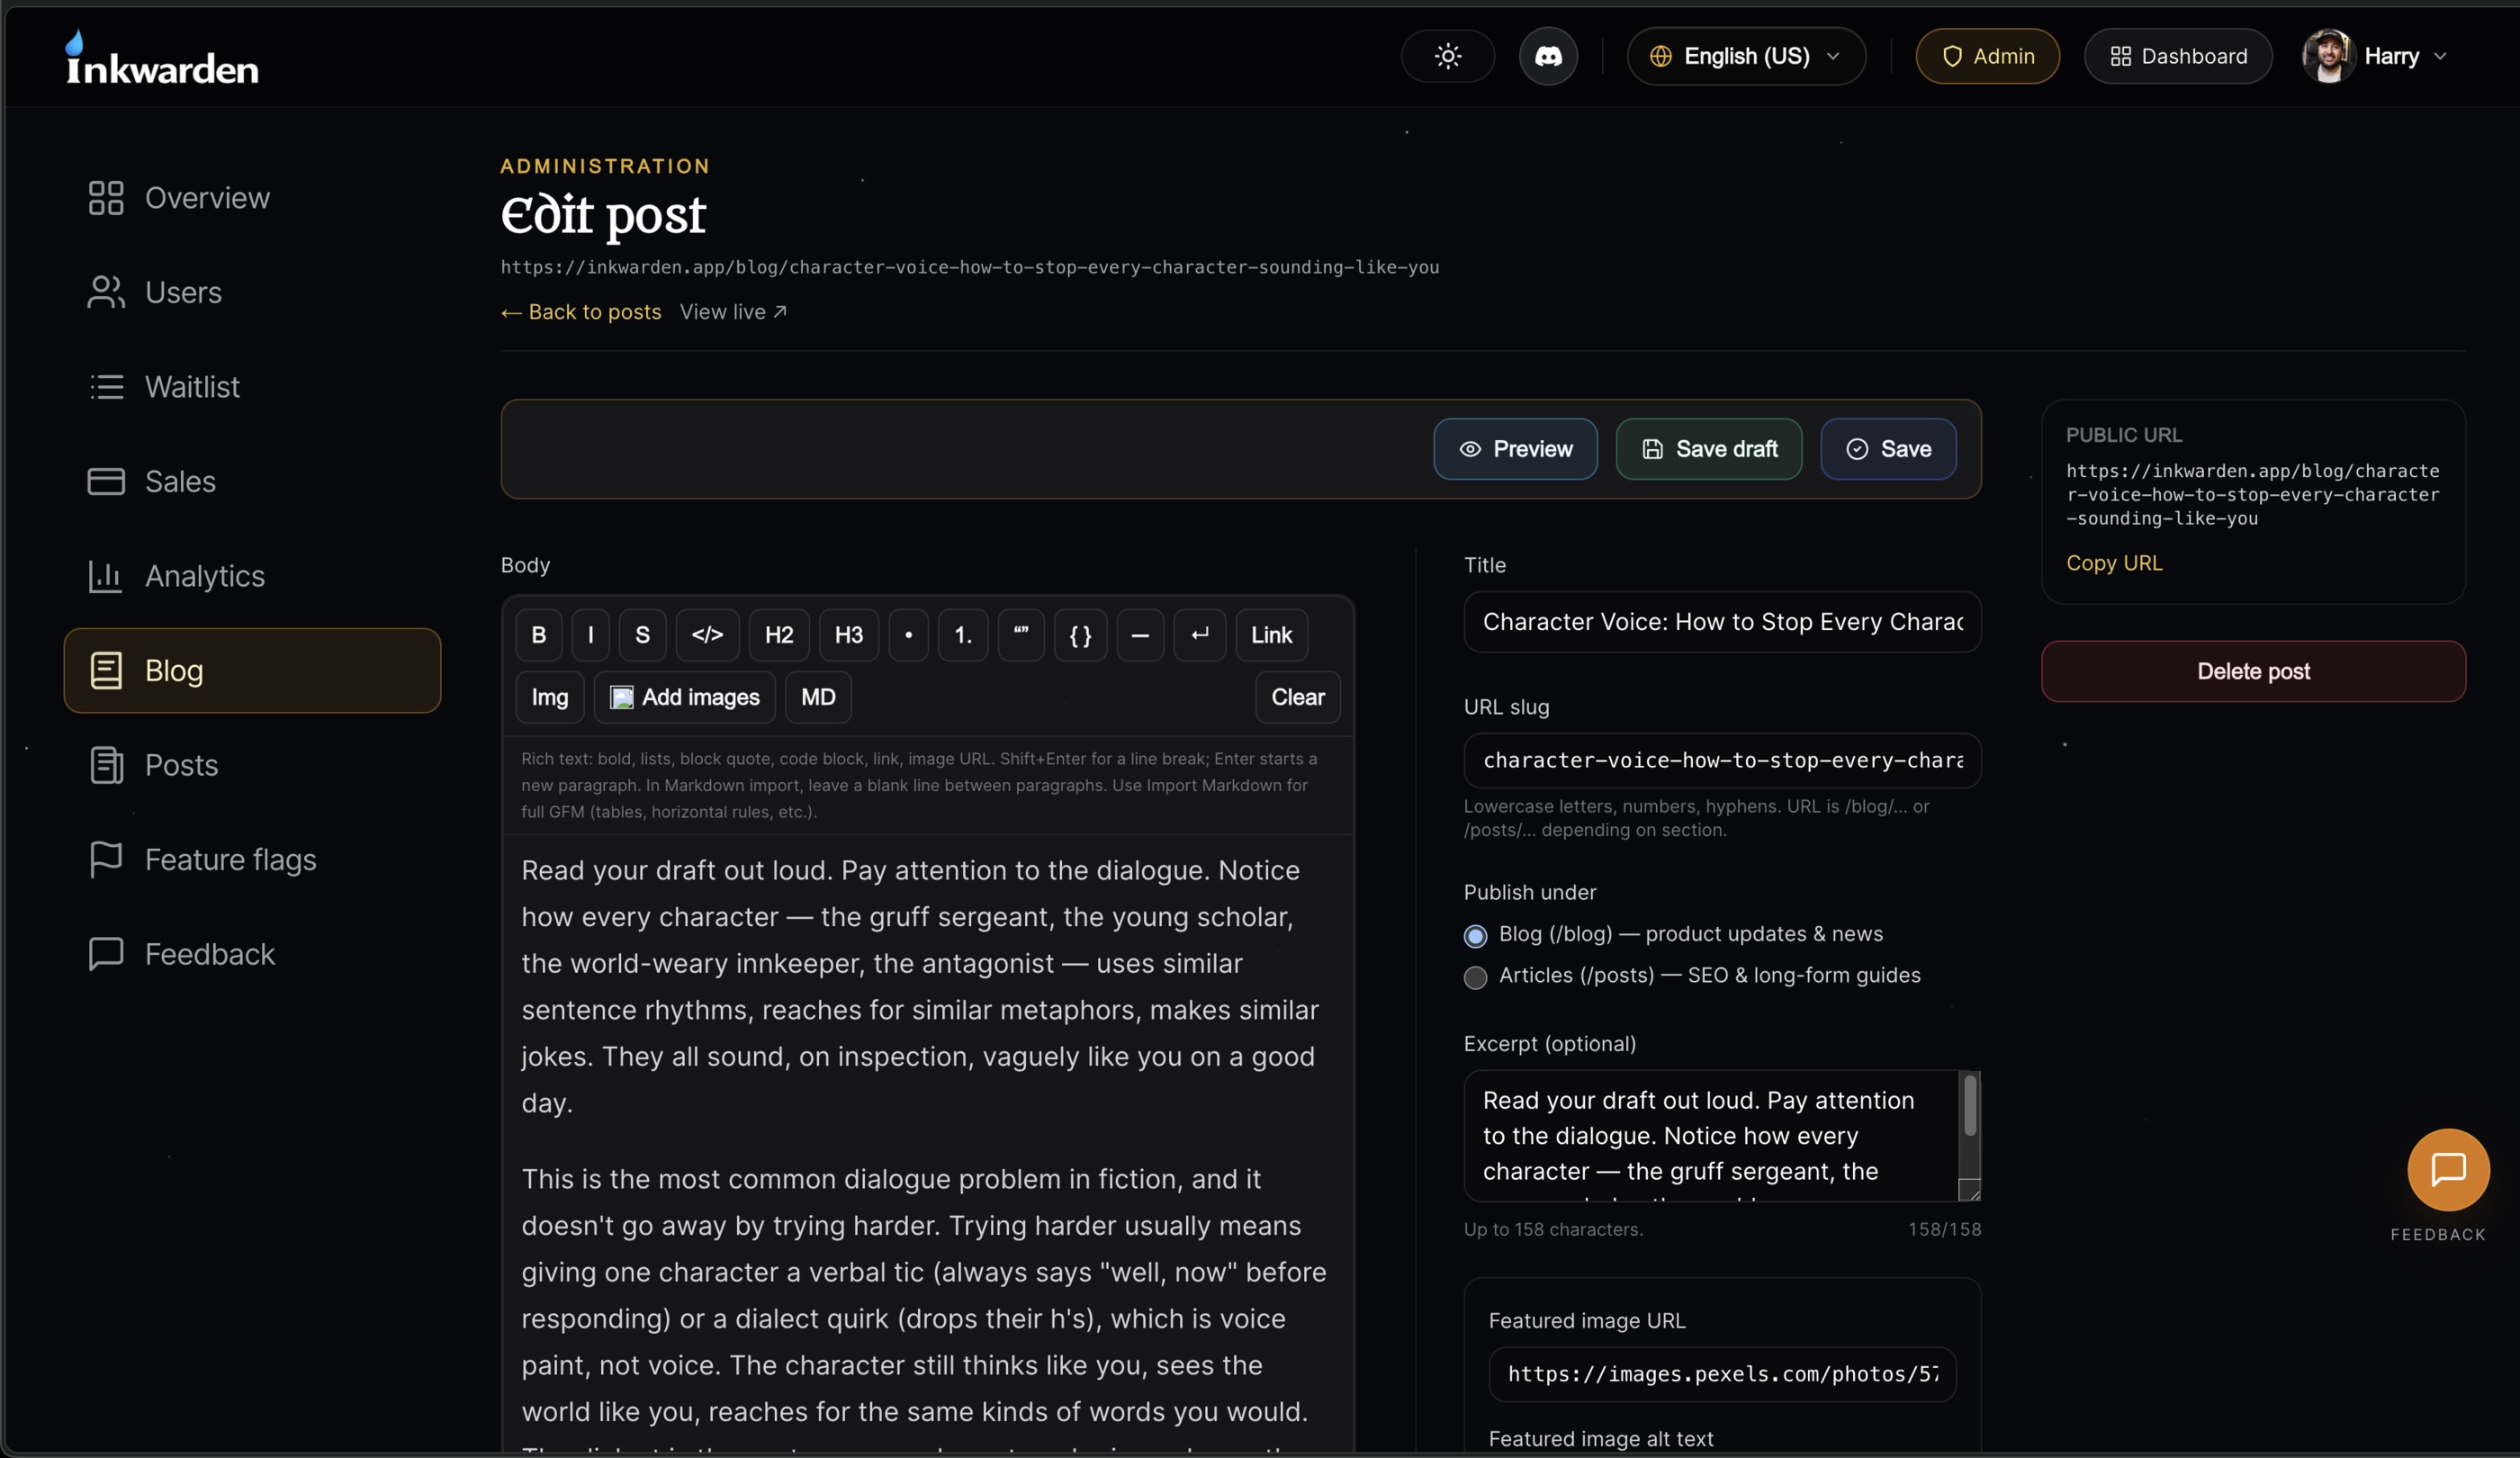Insert image by URL with Img

550,697
